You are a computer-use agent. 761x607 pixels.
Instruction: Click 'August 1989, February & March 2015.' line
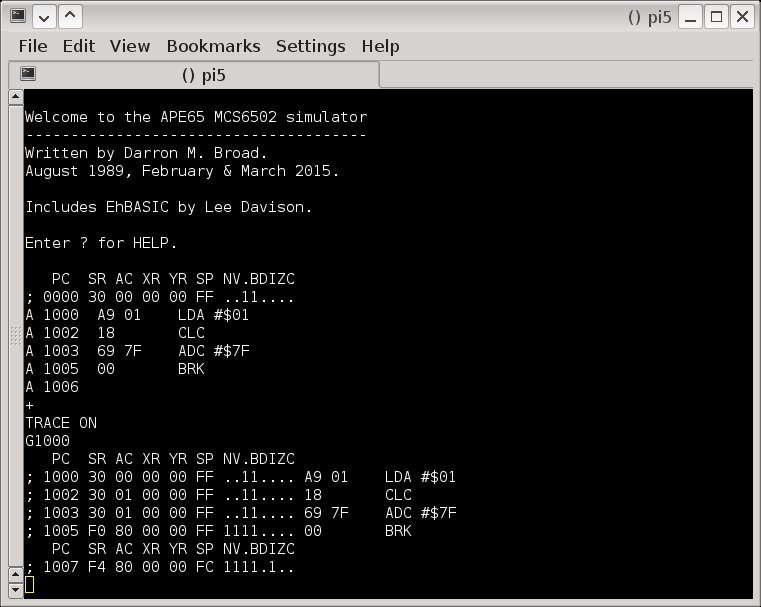pos(182,171)
